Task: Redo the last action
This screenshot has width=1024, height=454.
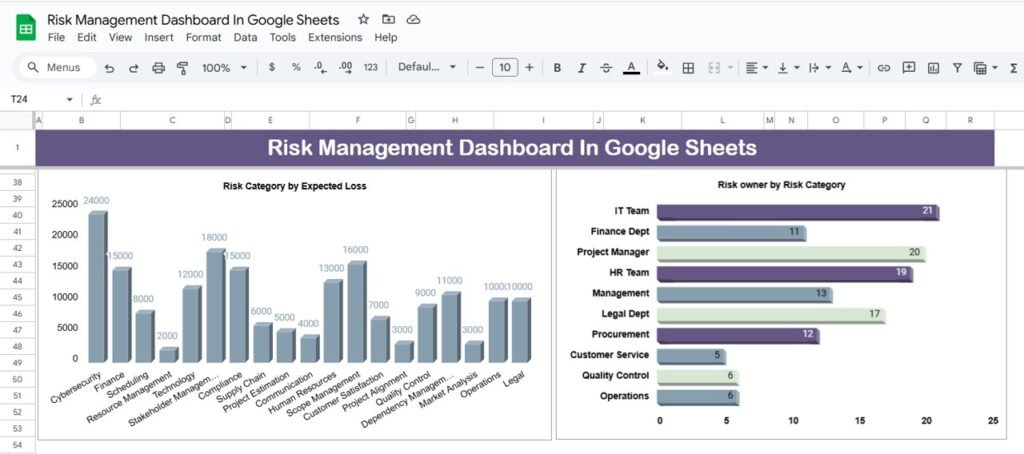Action: tap(133, 67)
